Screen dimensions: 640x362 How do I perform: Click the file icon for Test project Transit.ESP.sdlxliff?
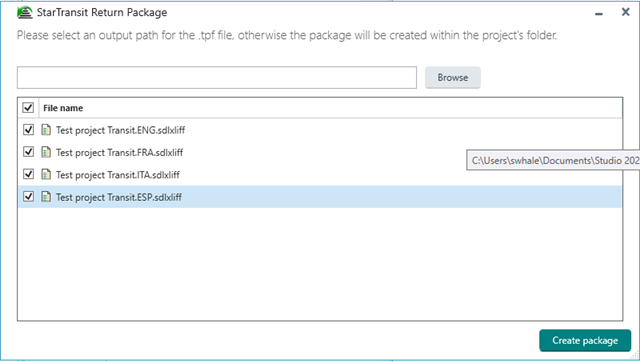click(x=46, y=197)
